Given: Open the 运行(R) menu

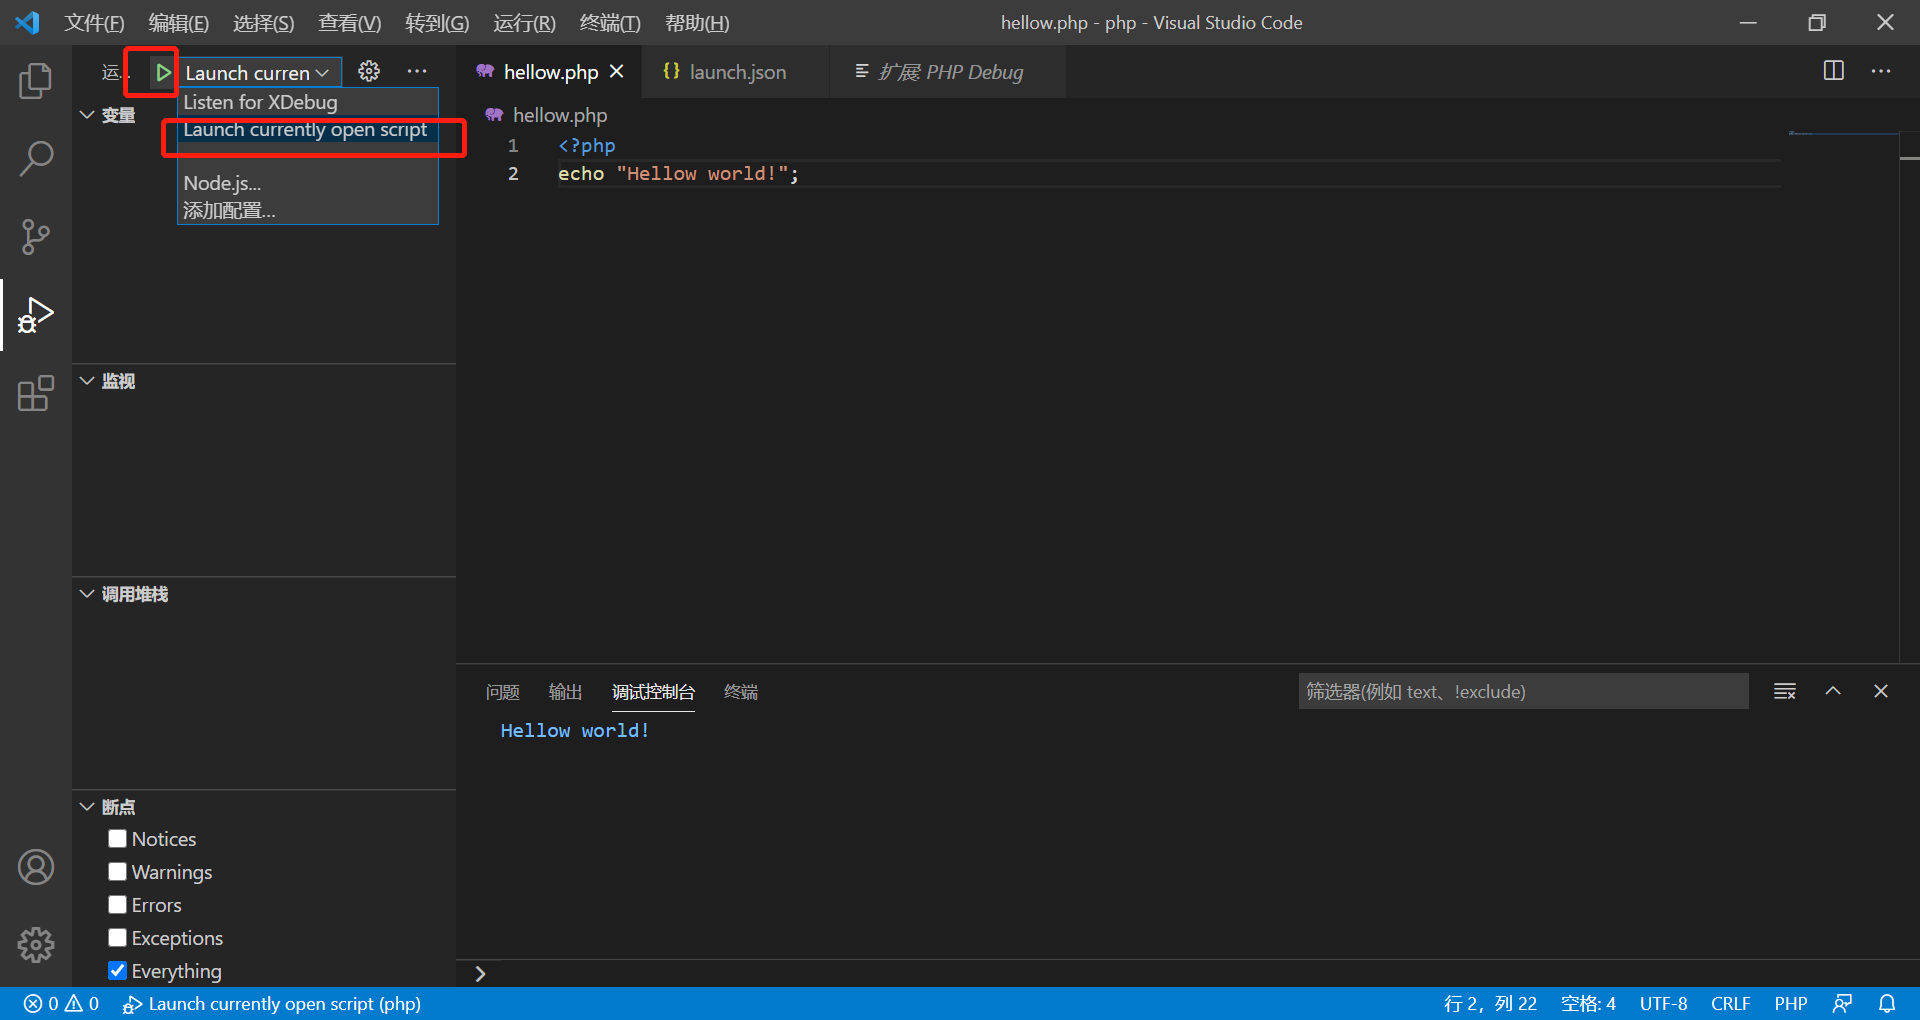Looking at the screenshot, I should [x=524, y=22].
